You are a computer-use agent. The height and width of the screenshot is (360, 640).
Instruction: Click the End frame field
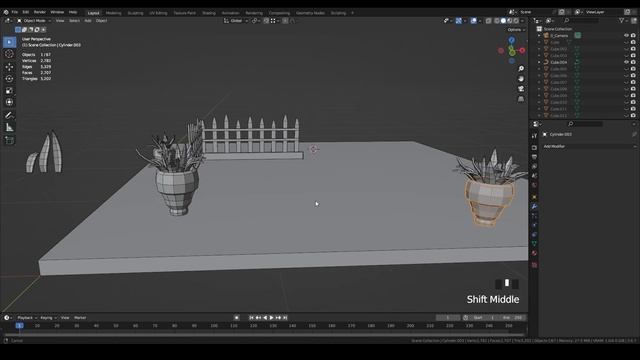(512, 318)
